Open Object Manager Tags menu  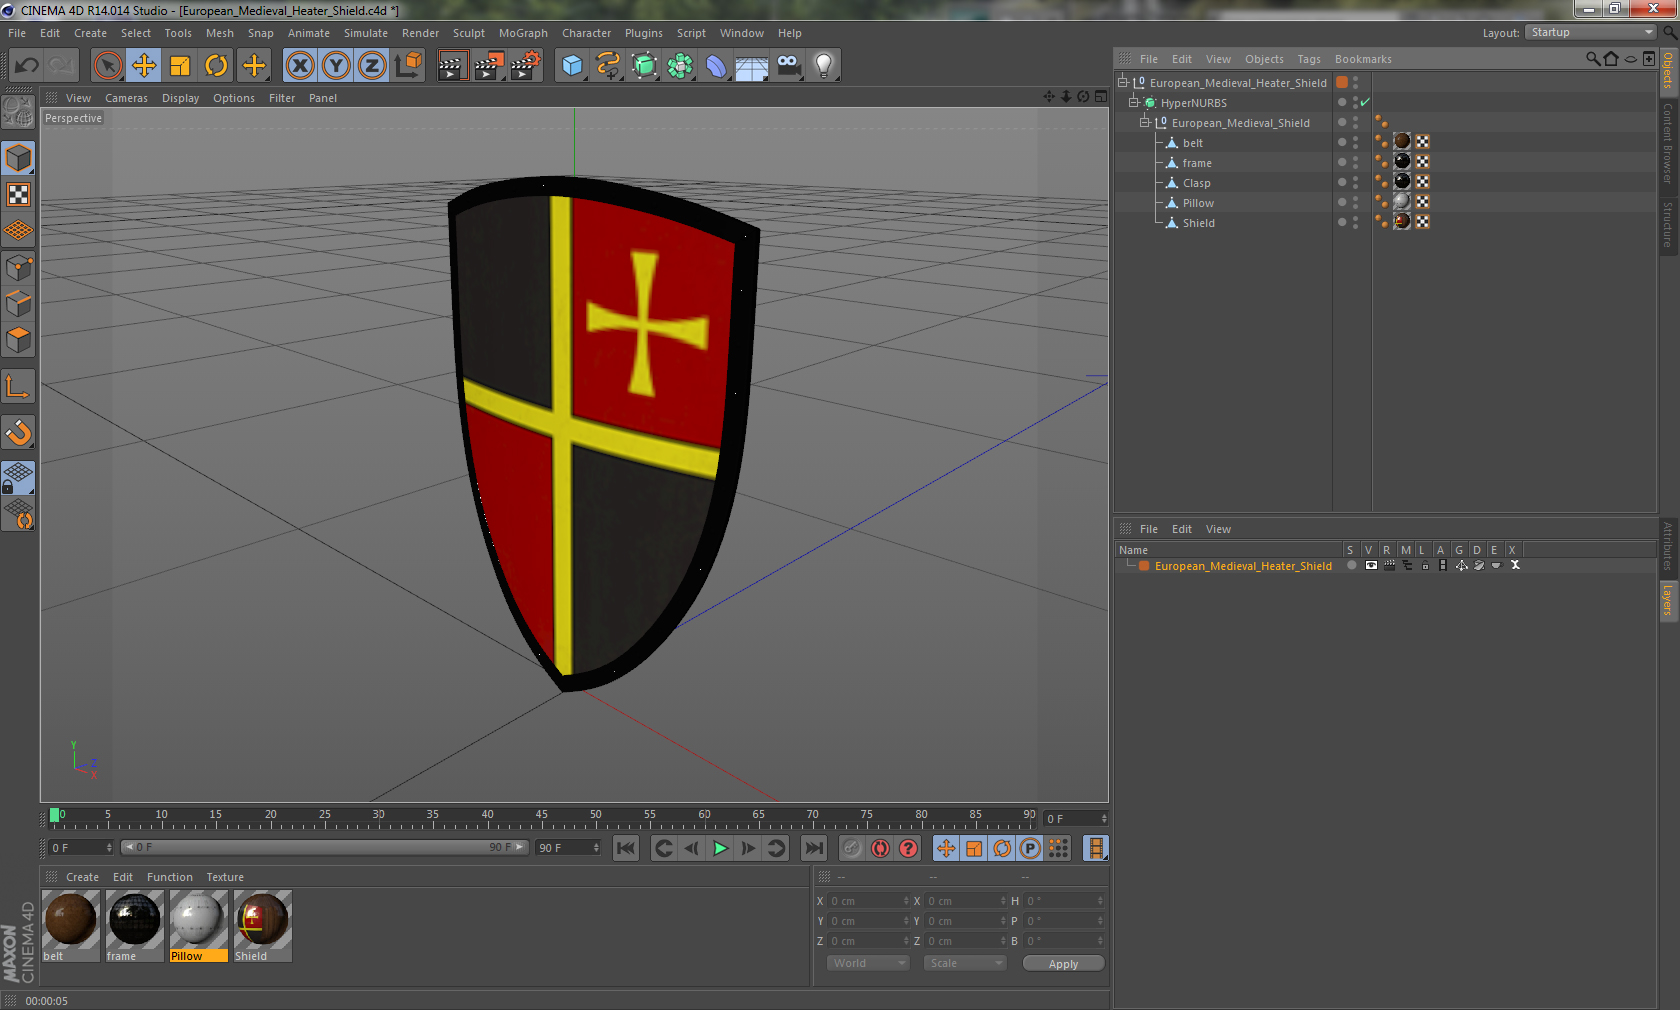(x=1309, y=59)
